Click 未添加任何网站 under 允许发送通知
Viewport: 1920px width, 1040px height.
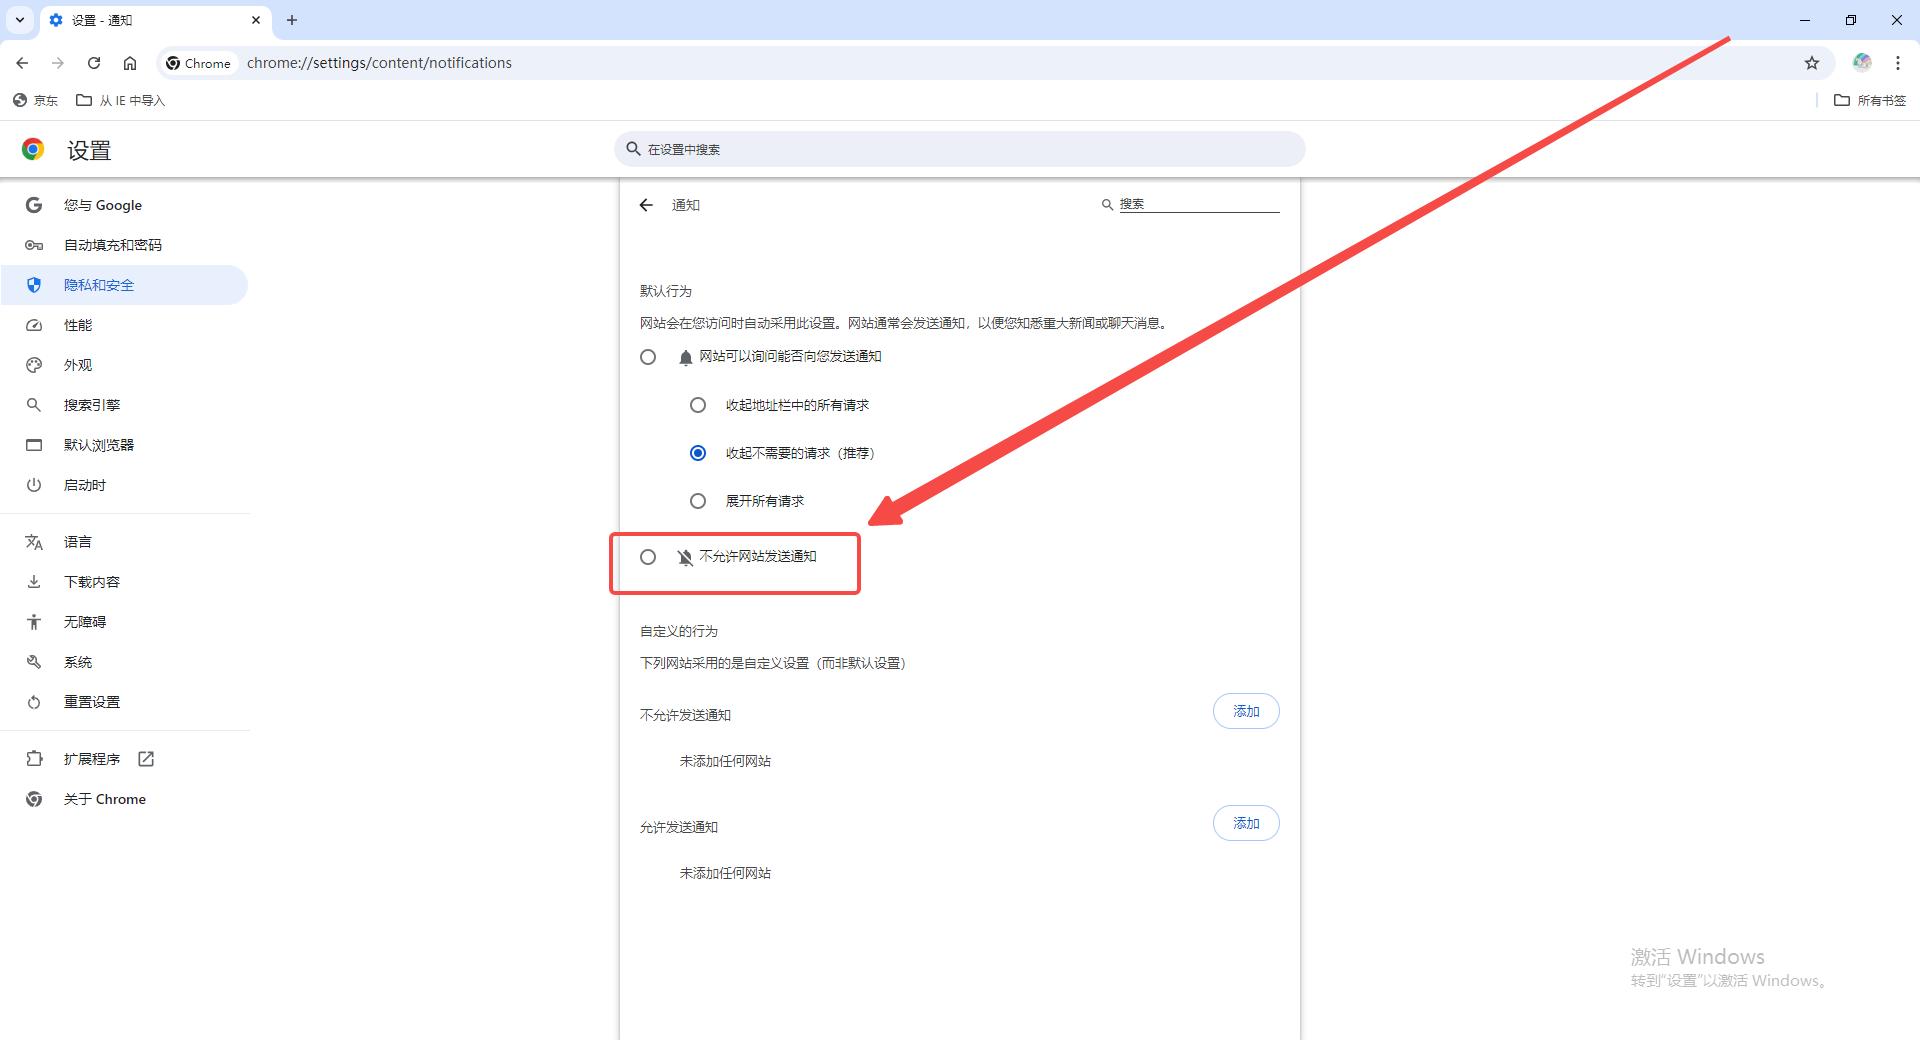click(x=725, y=873)
